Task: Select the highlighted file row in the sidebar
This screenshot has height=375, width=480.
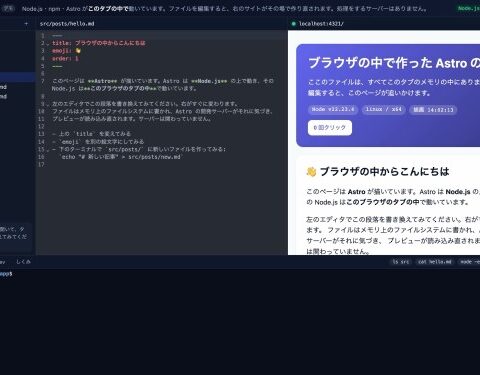Action: 17,77
